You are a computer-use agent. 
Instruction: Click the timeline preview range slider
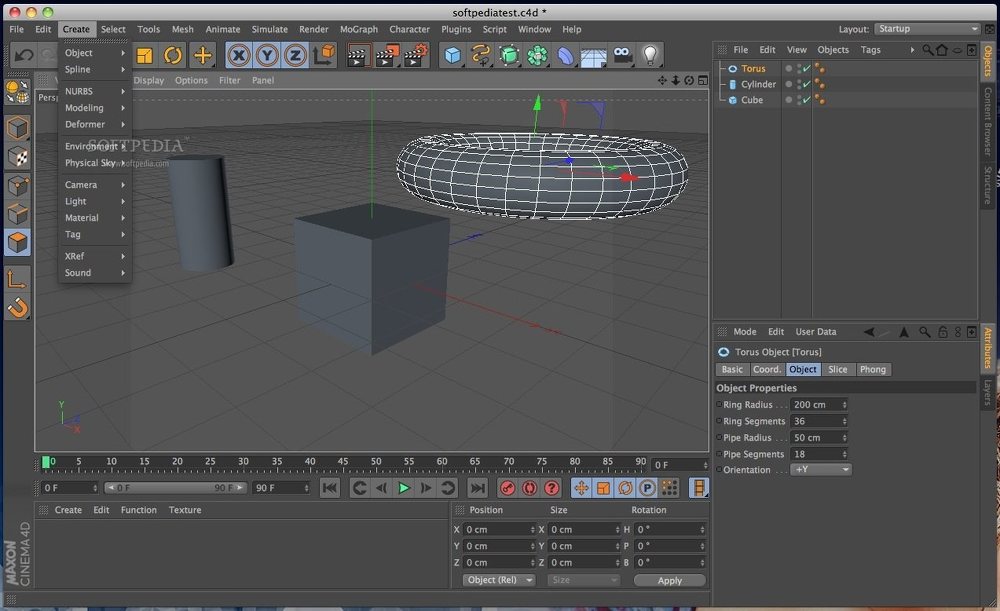176,488
